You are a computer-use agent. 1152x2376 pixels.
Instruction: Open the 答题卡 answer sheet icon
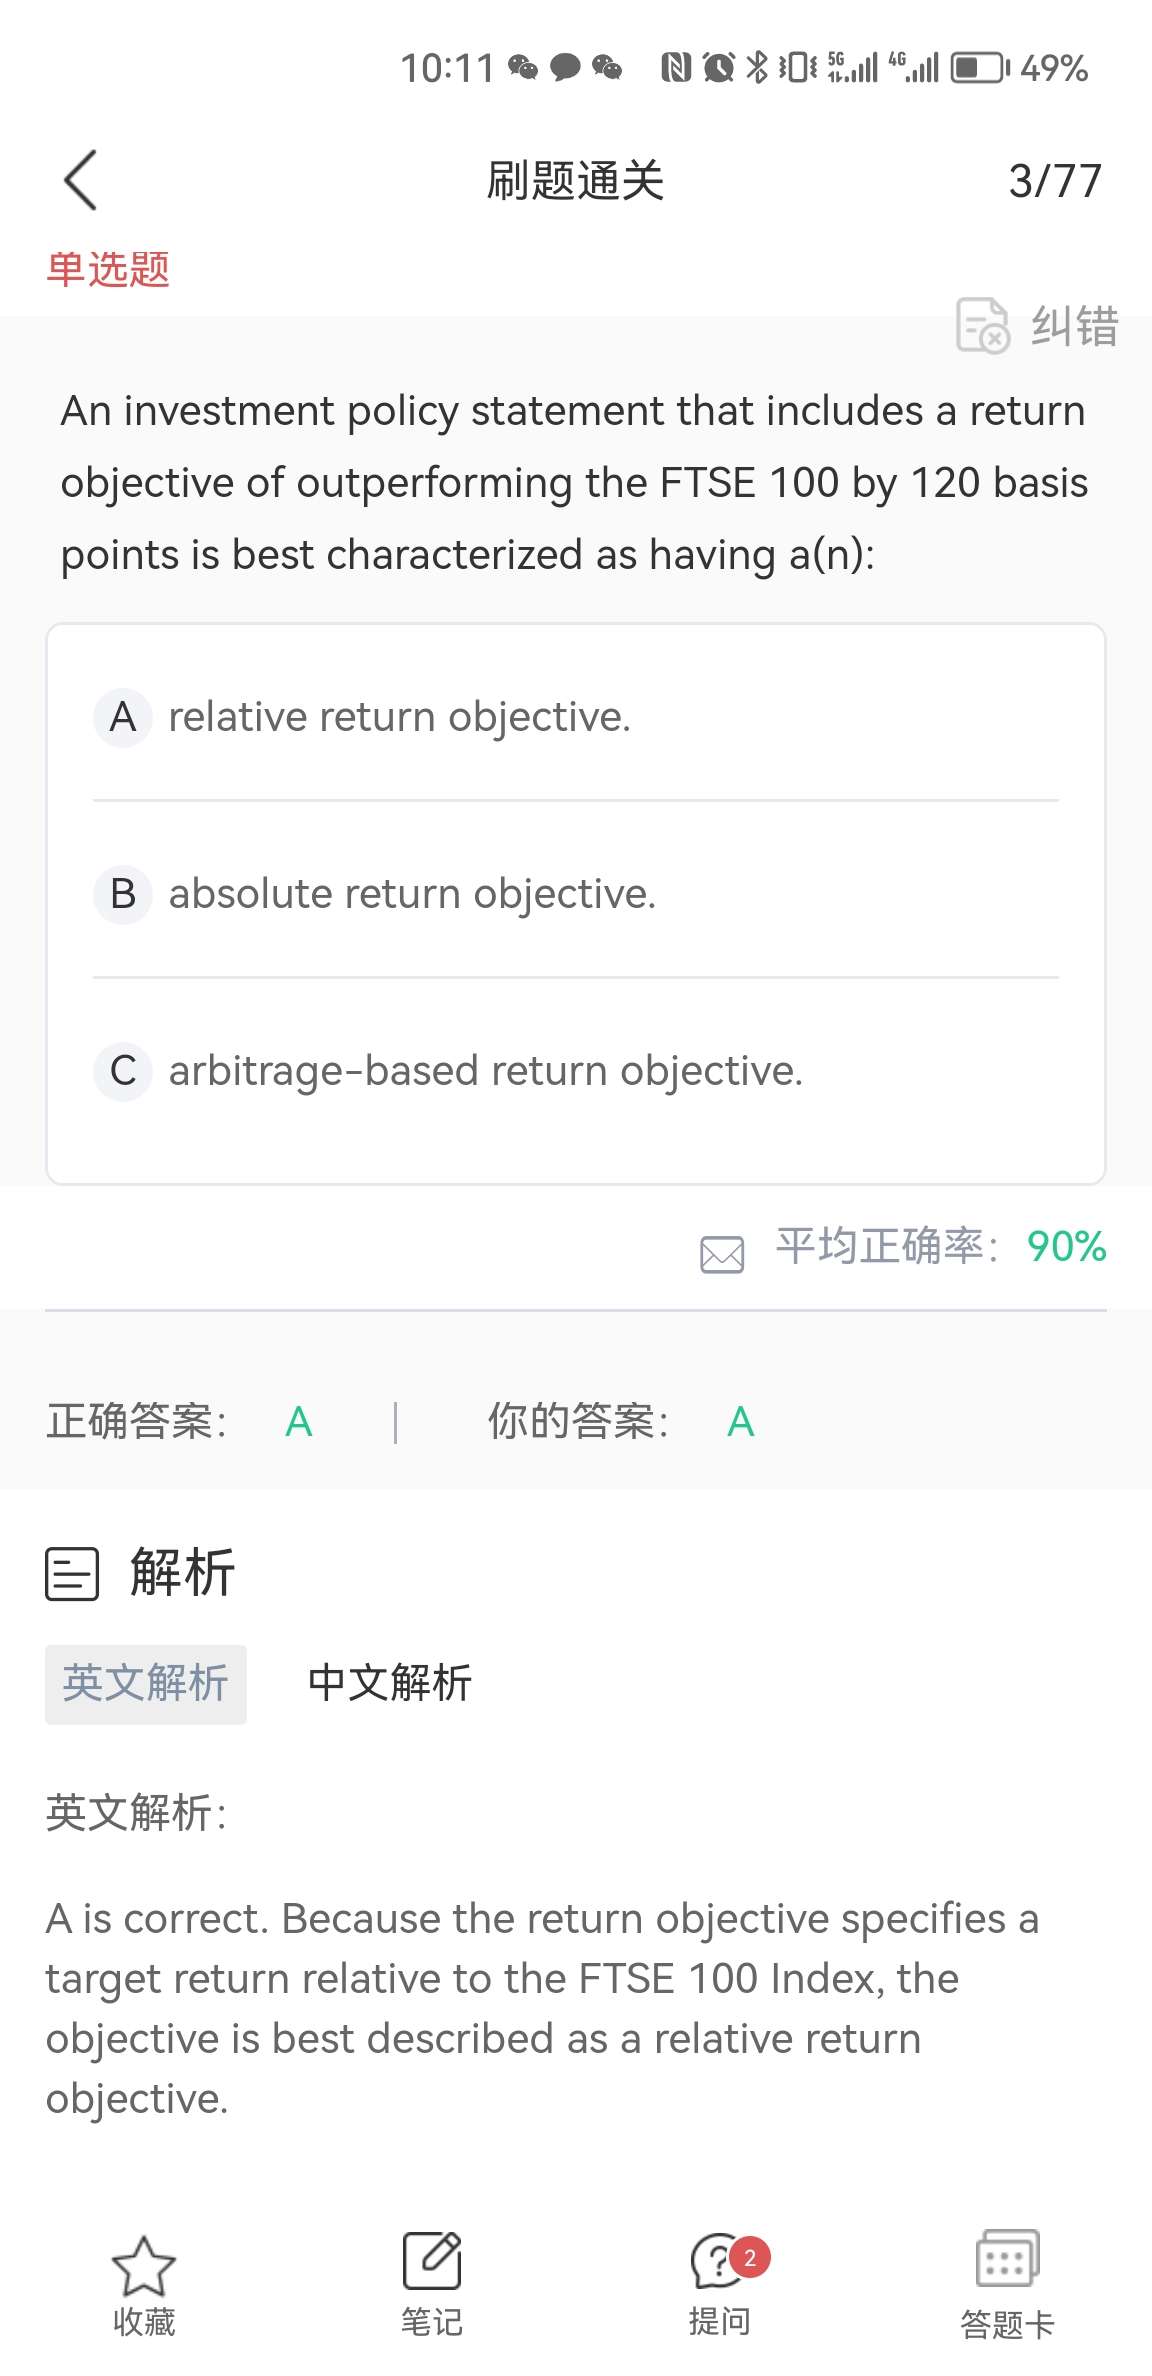[x=1007, y=2259]
